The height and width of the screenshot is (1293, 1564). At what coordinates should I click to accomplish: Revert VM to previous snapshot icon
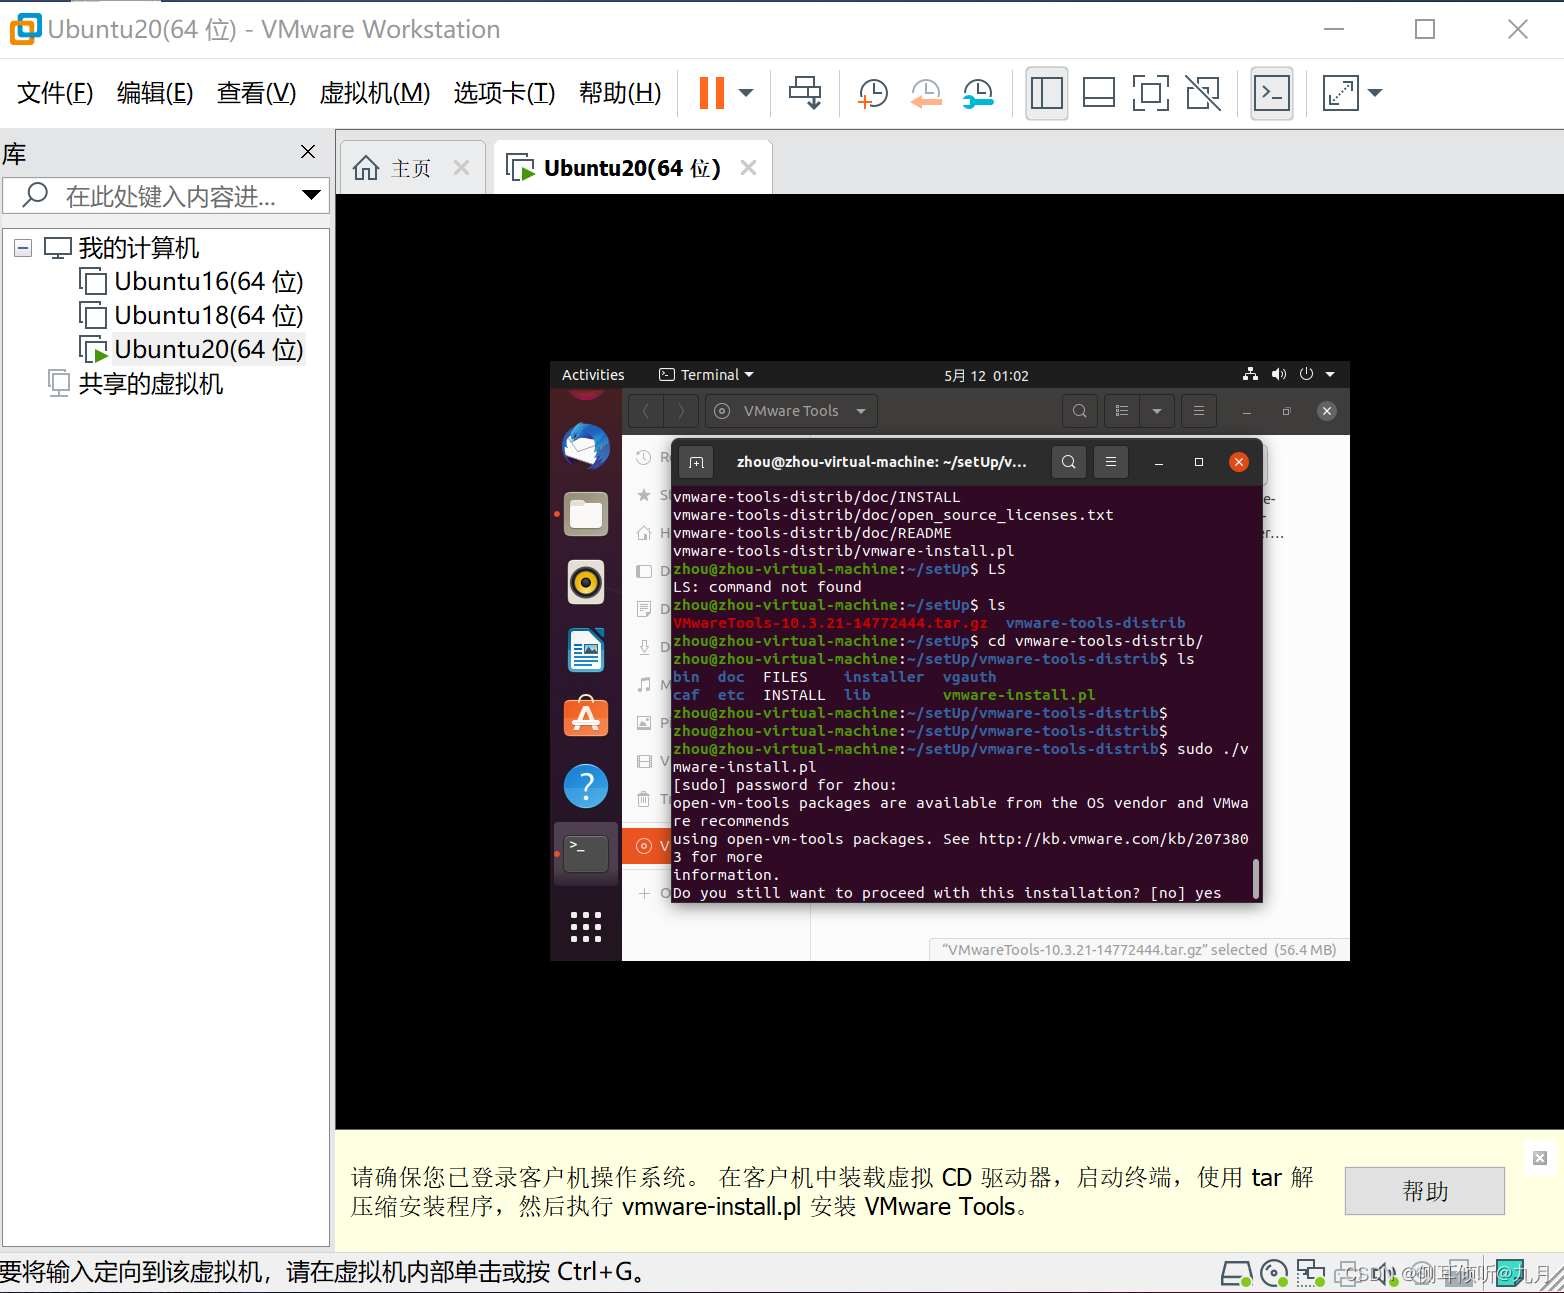click(x=926, y=93)
